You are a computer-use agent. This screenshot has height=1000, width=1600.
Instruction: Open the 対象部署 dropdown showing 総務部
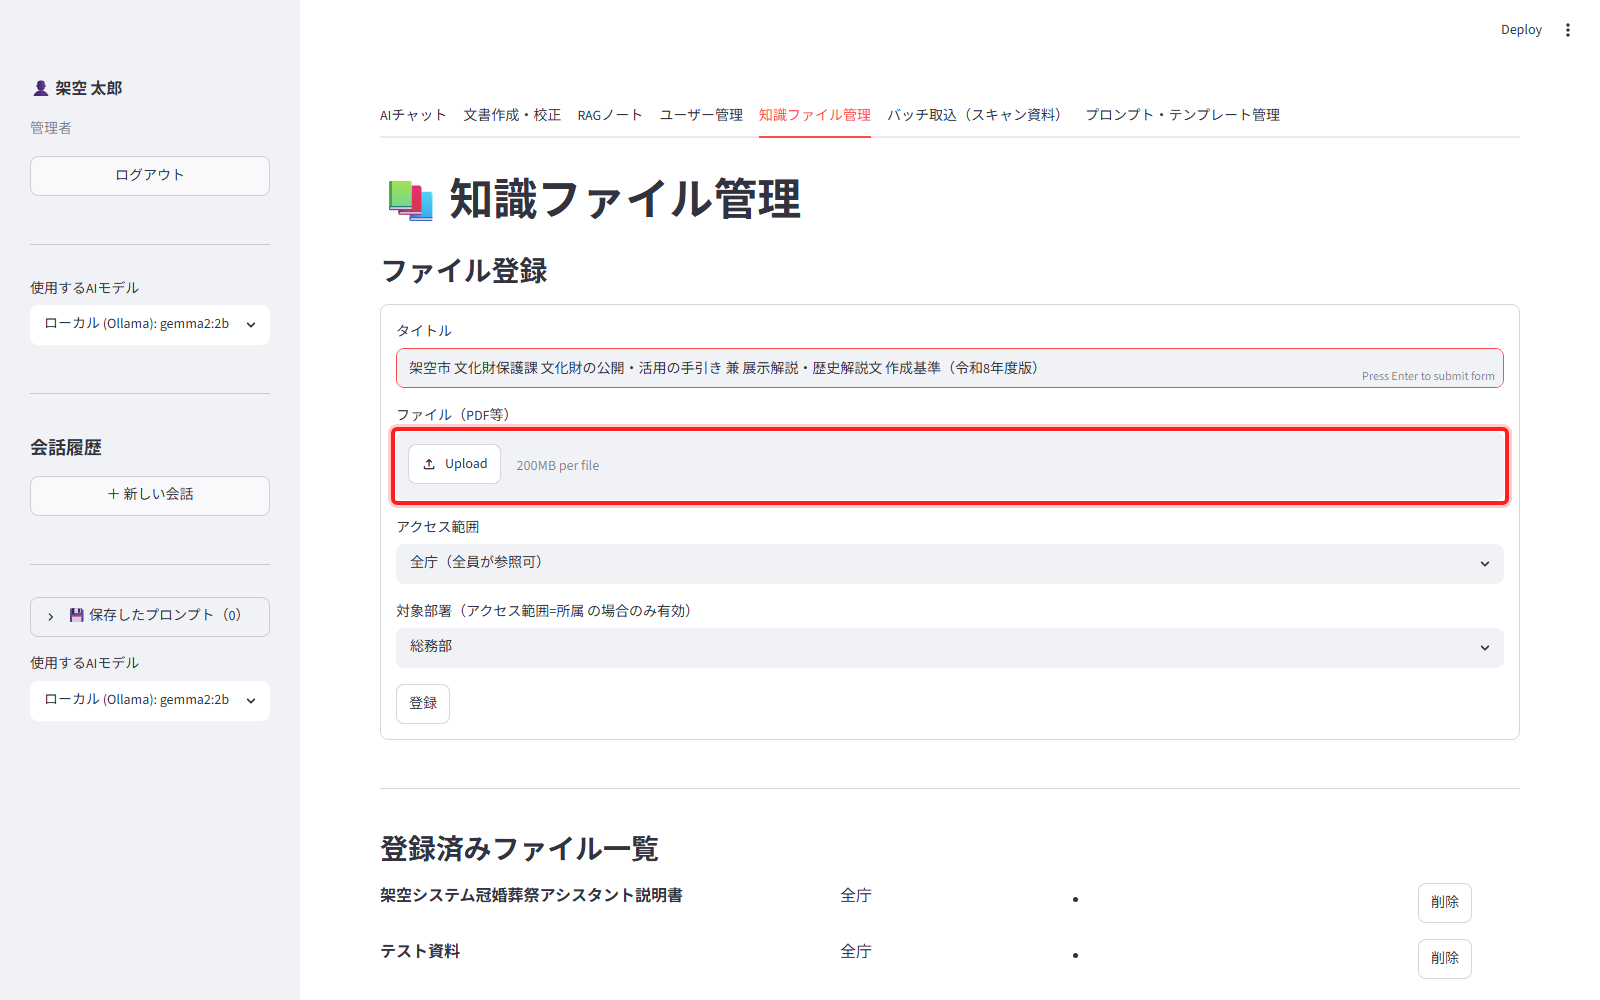pyautogui.click(x=950, y=648)
